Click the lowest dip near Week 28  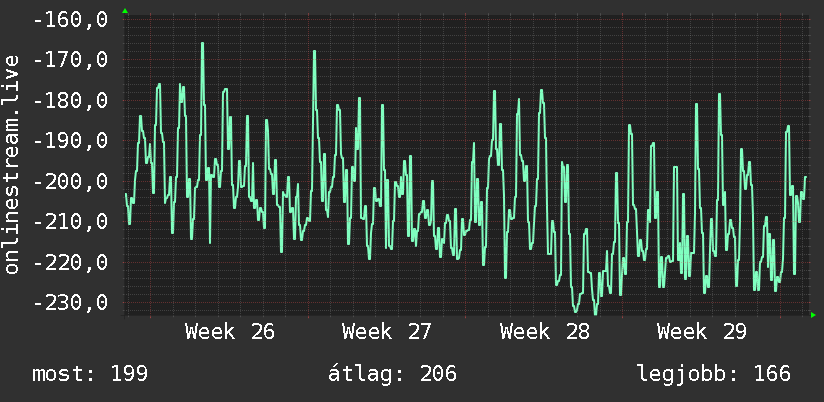tap(595, 313)
